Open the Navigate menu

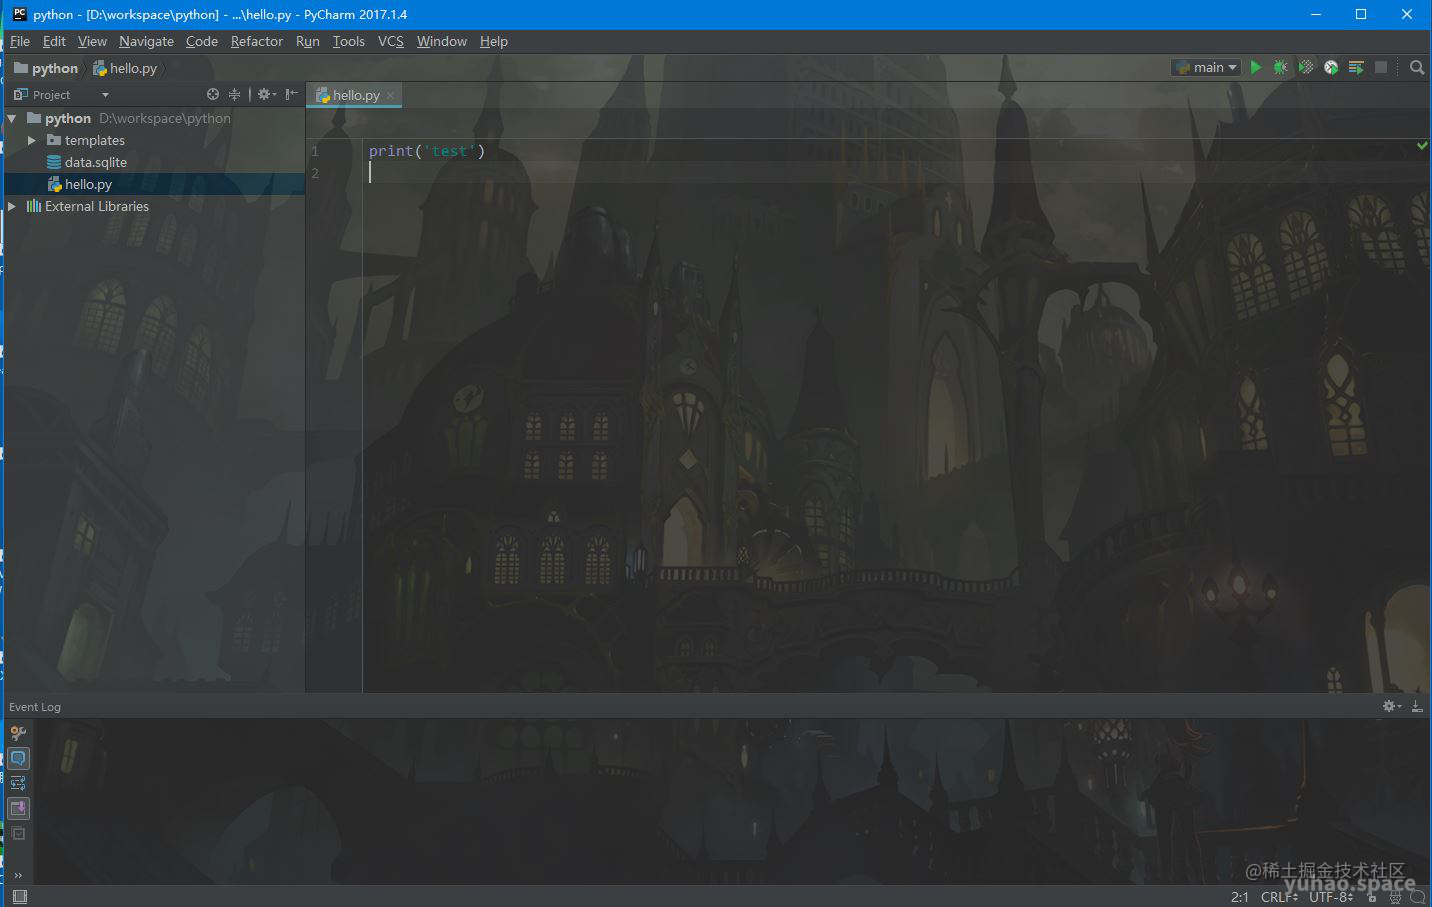146,41
